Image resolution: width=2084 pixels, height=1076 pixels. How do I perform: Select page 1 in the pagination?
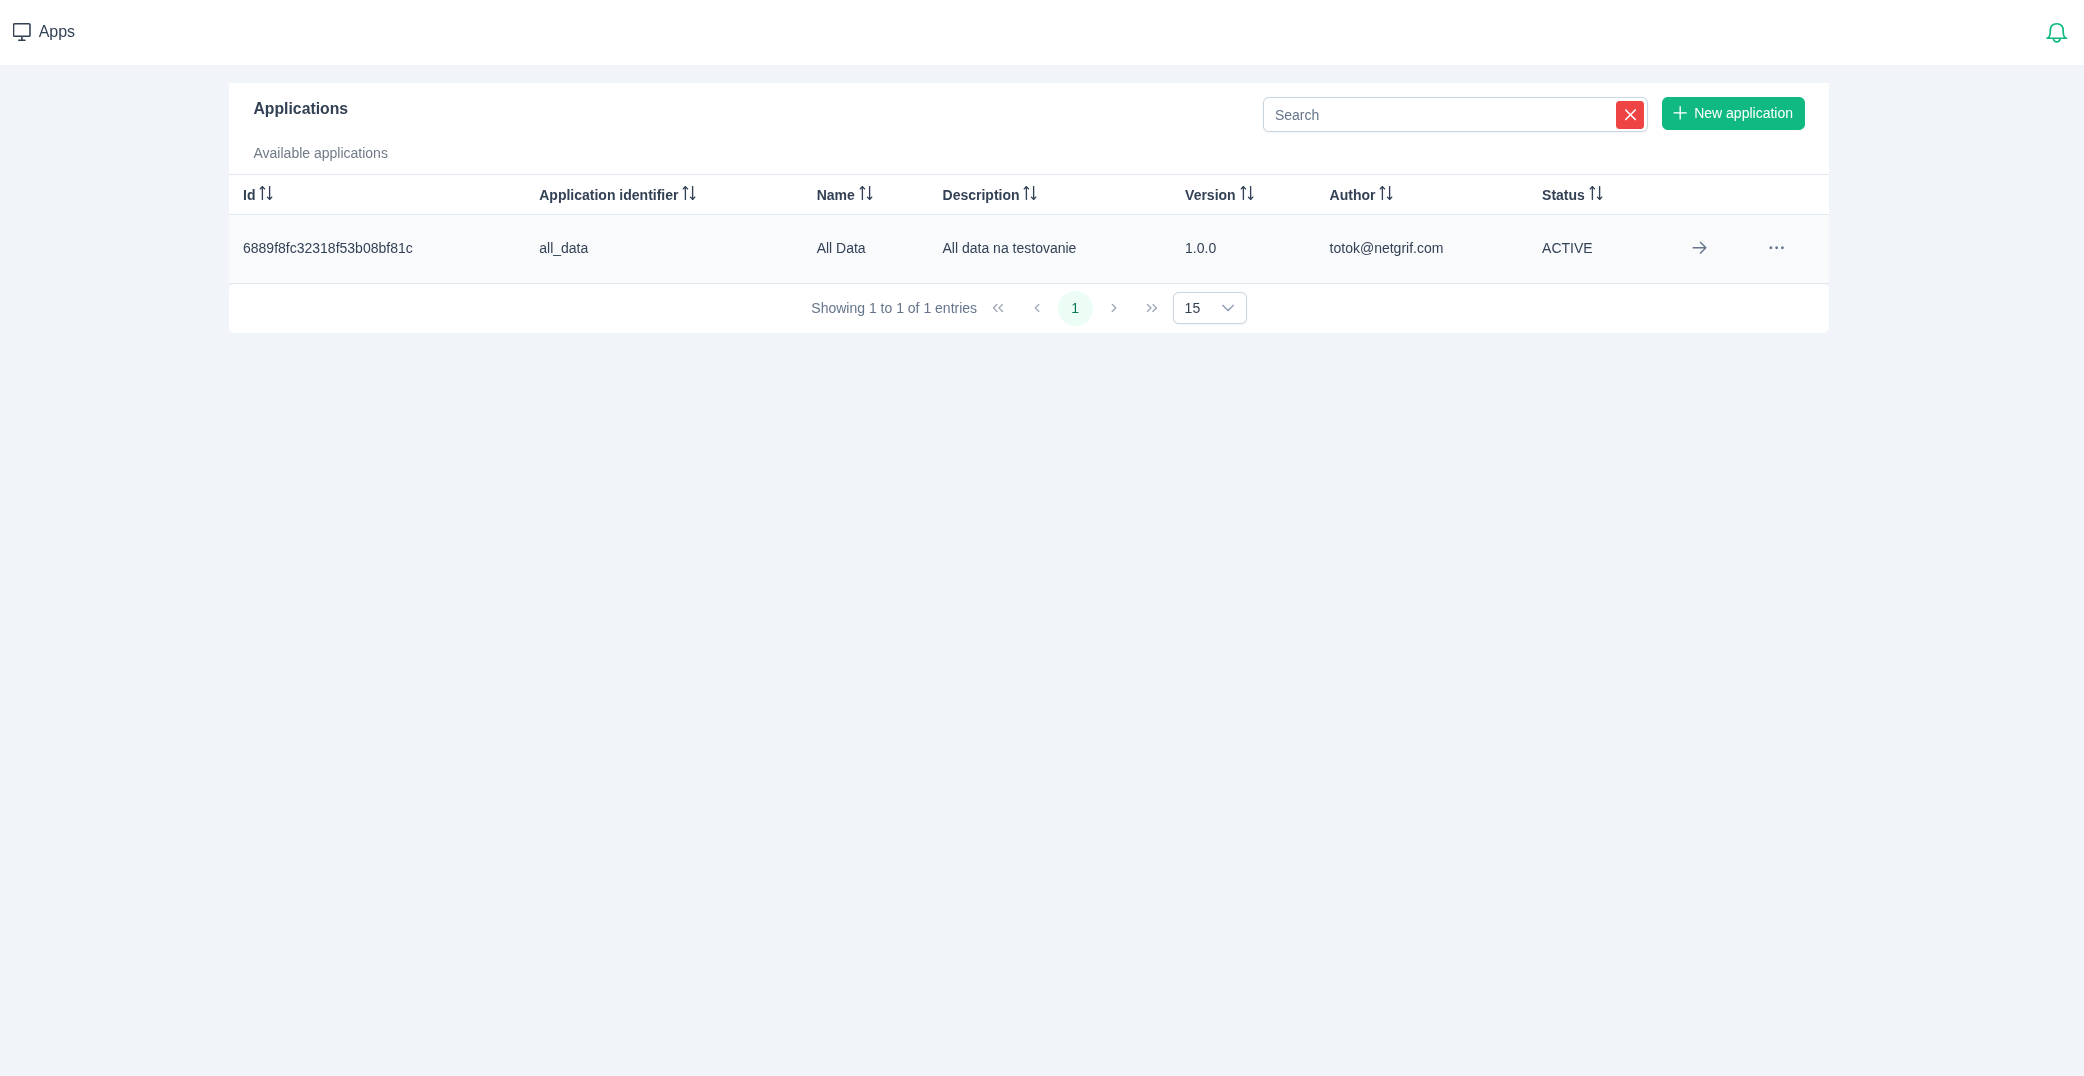(x=1075, y=308)
